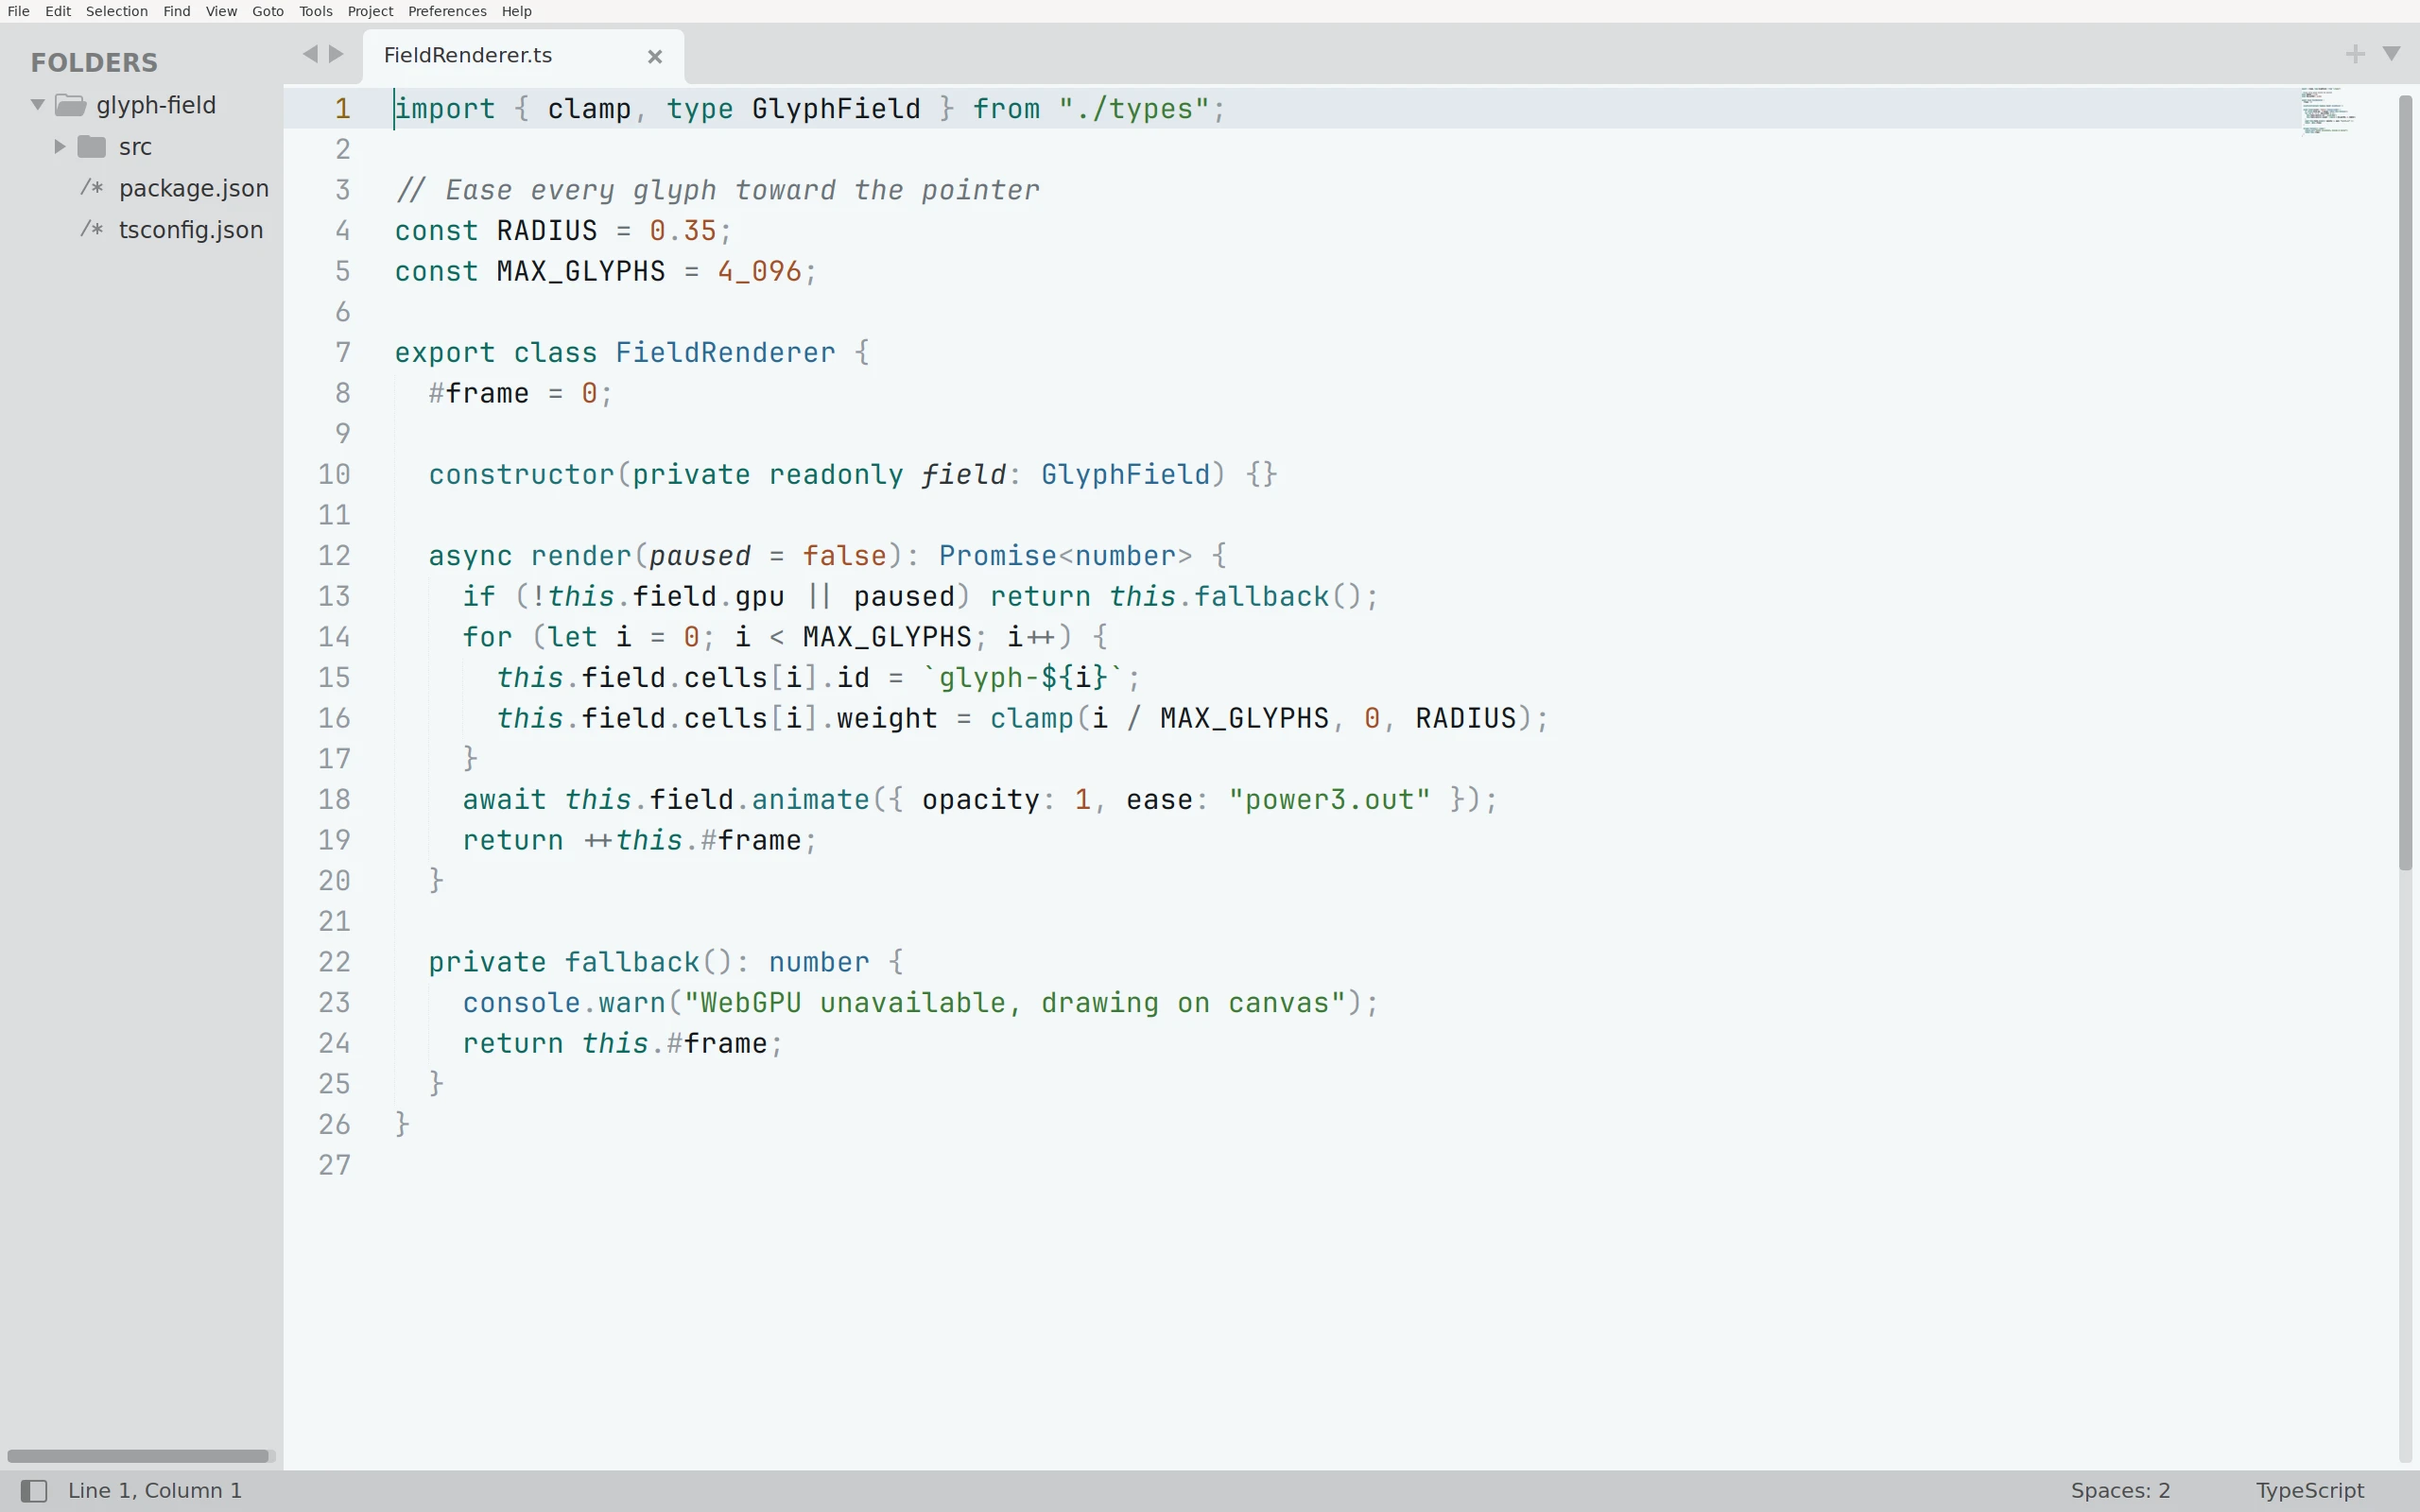Select the FieldRenderer.ts tab

(x=523, y=56)
